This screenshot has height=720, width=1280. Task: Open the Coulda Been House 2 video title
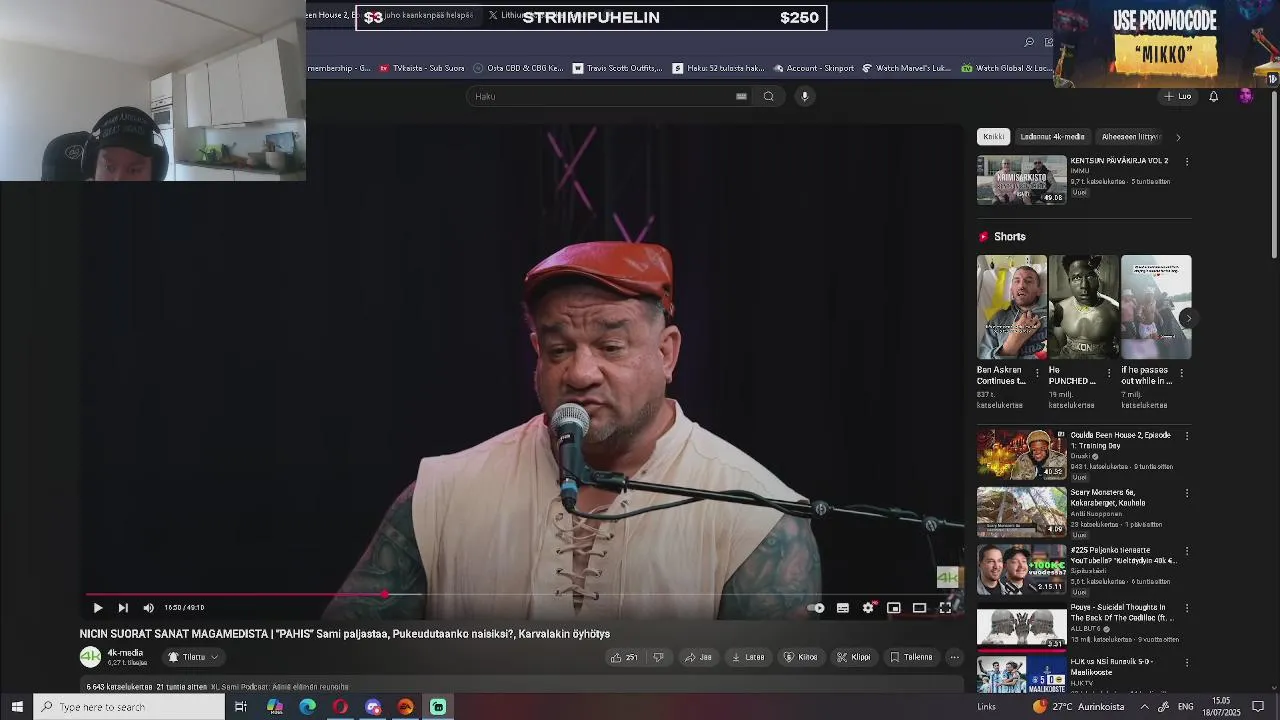tap(1120, 440)
